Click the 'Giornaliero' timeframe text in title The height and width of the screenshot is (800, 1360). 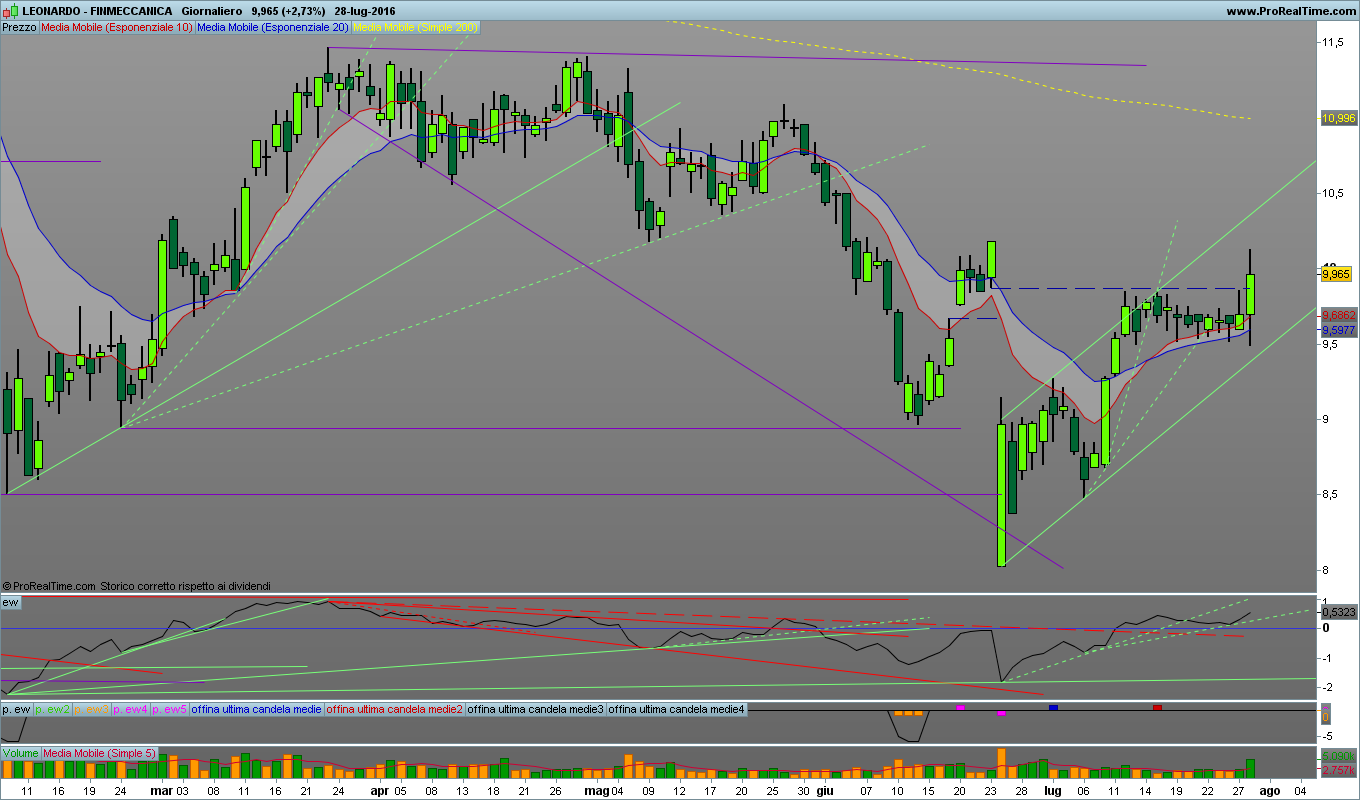tap(211, 11)
